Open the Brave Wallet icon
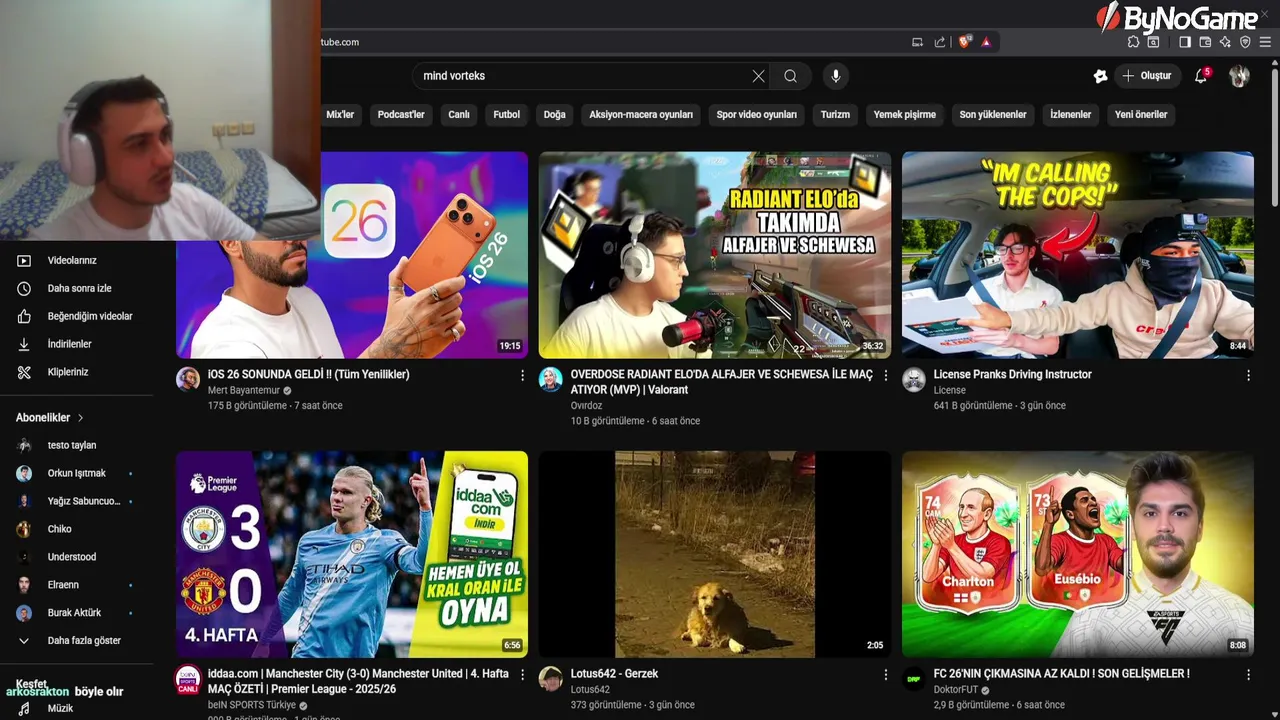The image size is (1280, 720). click(x=1205, y=42)
